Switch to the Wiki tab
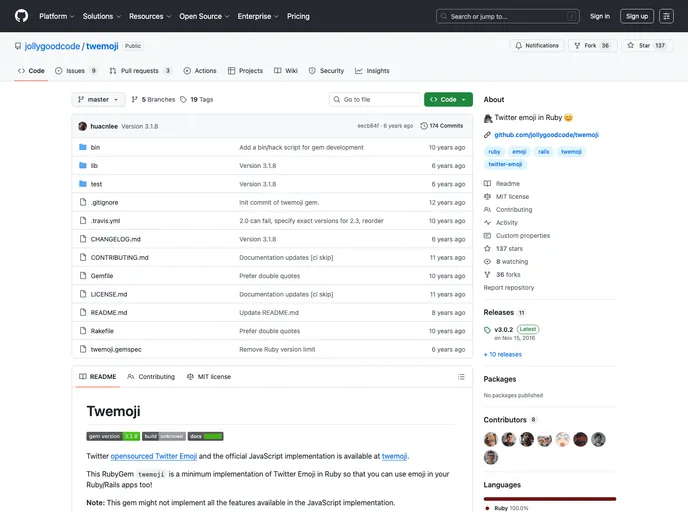 pos(286,71)
